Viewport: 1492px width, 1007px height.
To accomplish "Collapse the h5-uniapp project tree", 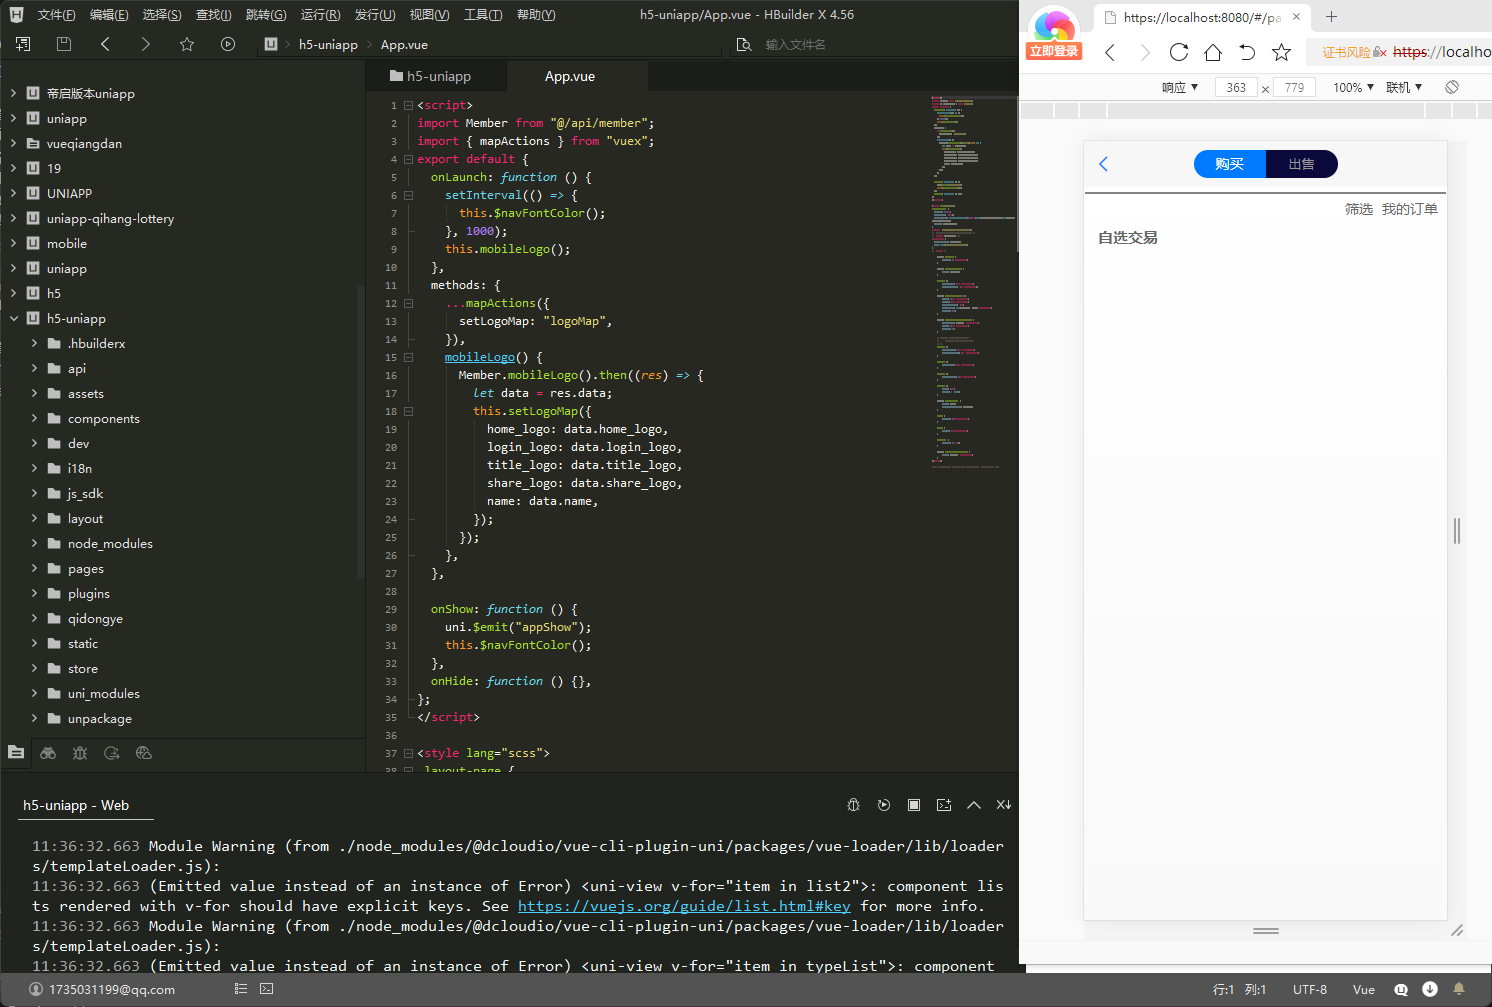I will (x=14, y=319).
